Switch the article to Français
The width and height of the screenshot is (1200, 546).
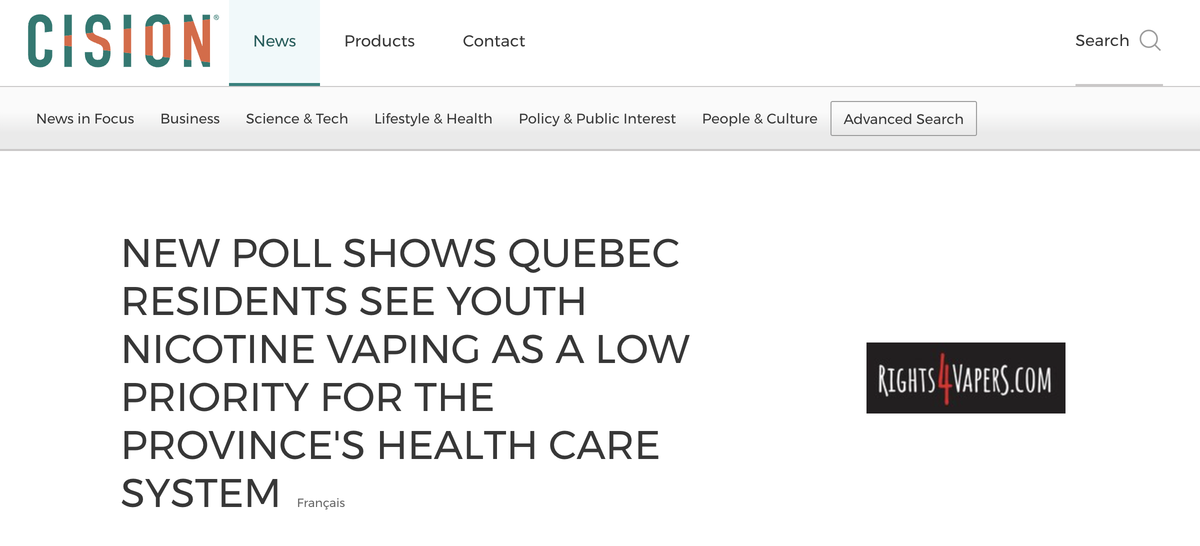coord(321,503)
